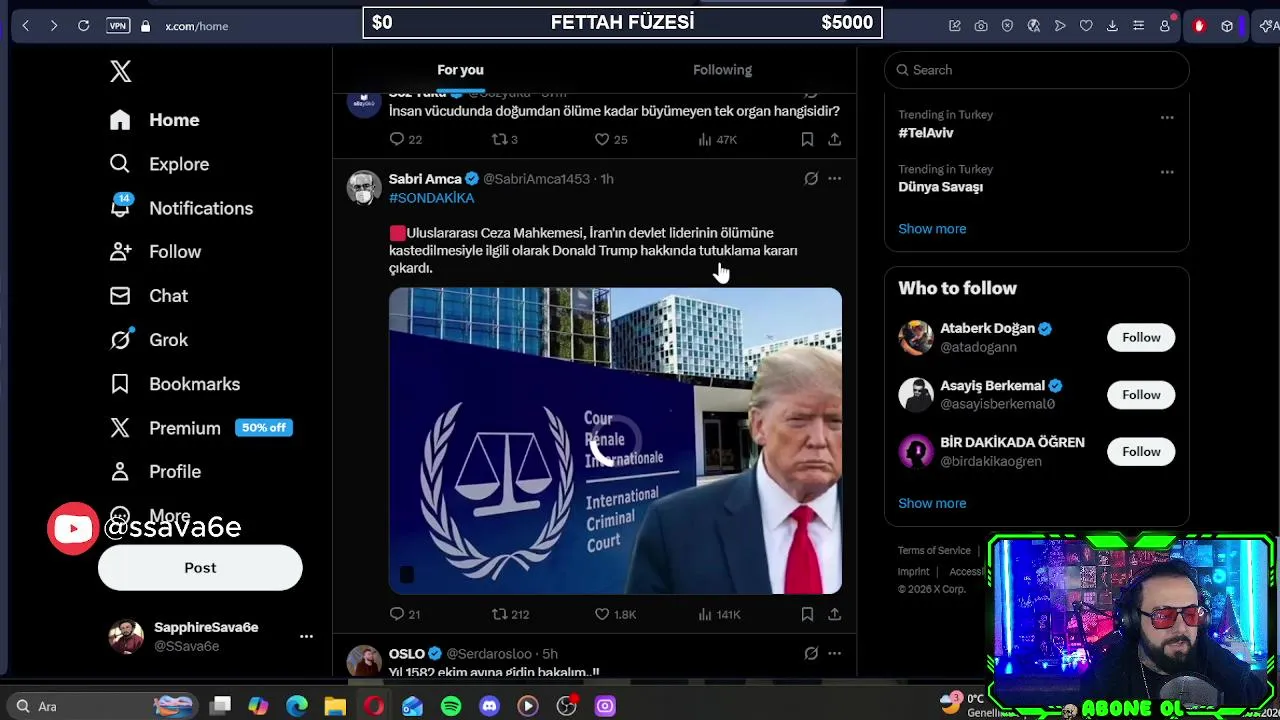Like Sabri Amca tweet (1.8K)
The width and height of the screenshot is (1280, 720).
(615, 614)
